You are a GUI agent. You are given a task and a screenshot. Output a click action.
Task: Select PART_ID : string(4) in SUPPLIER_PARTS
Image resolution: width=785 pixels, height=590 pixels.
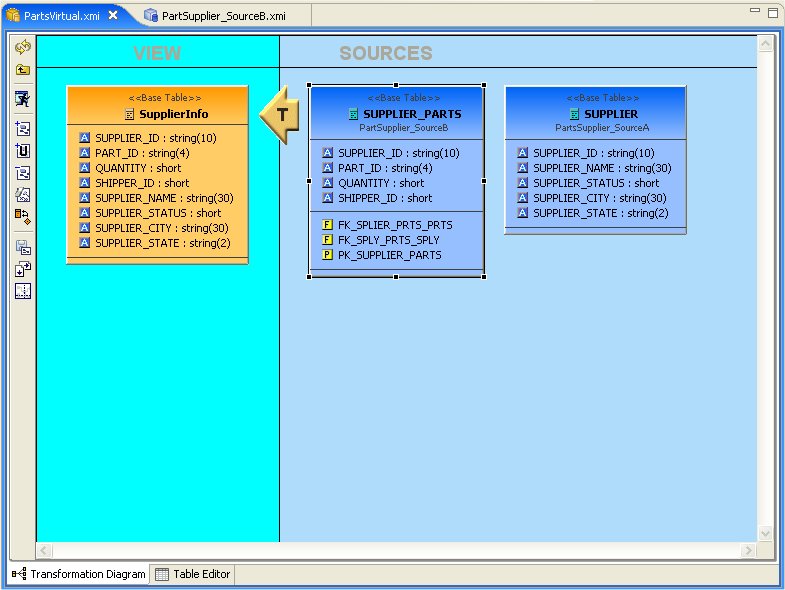385,168
